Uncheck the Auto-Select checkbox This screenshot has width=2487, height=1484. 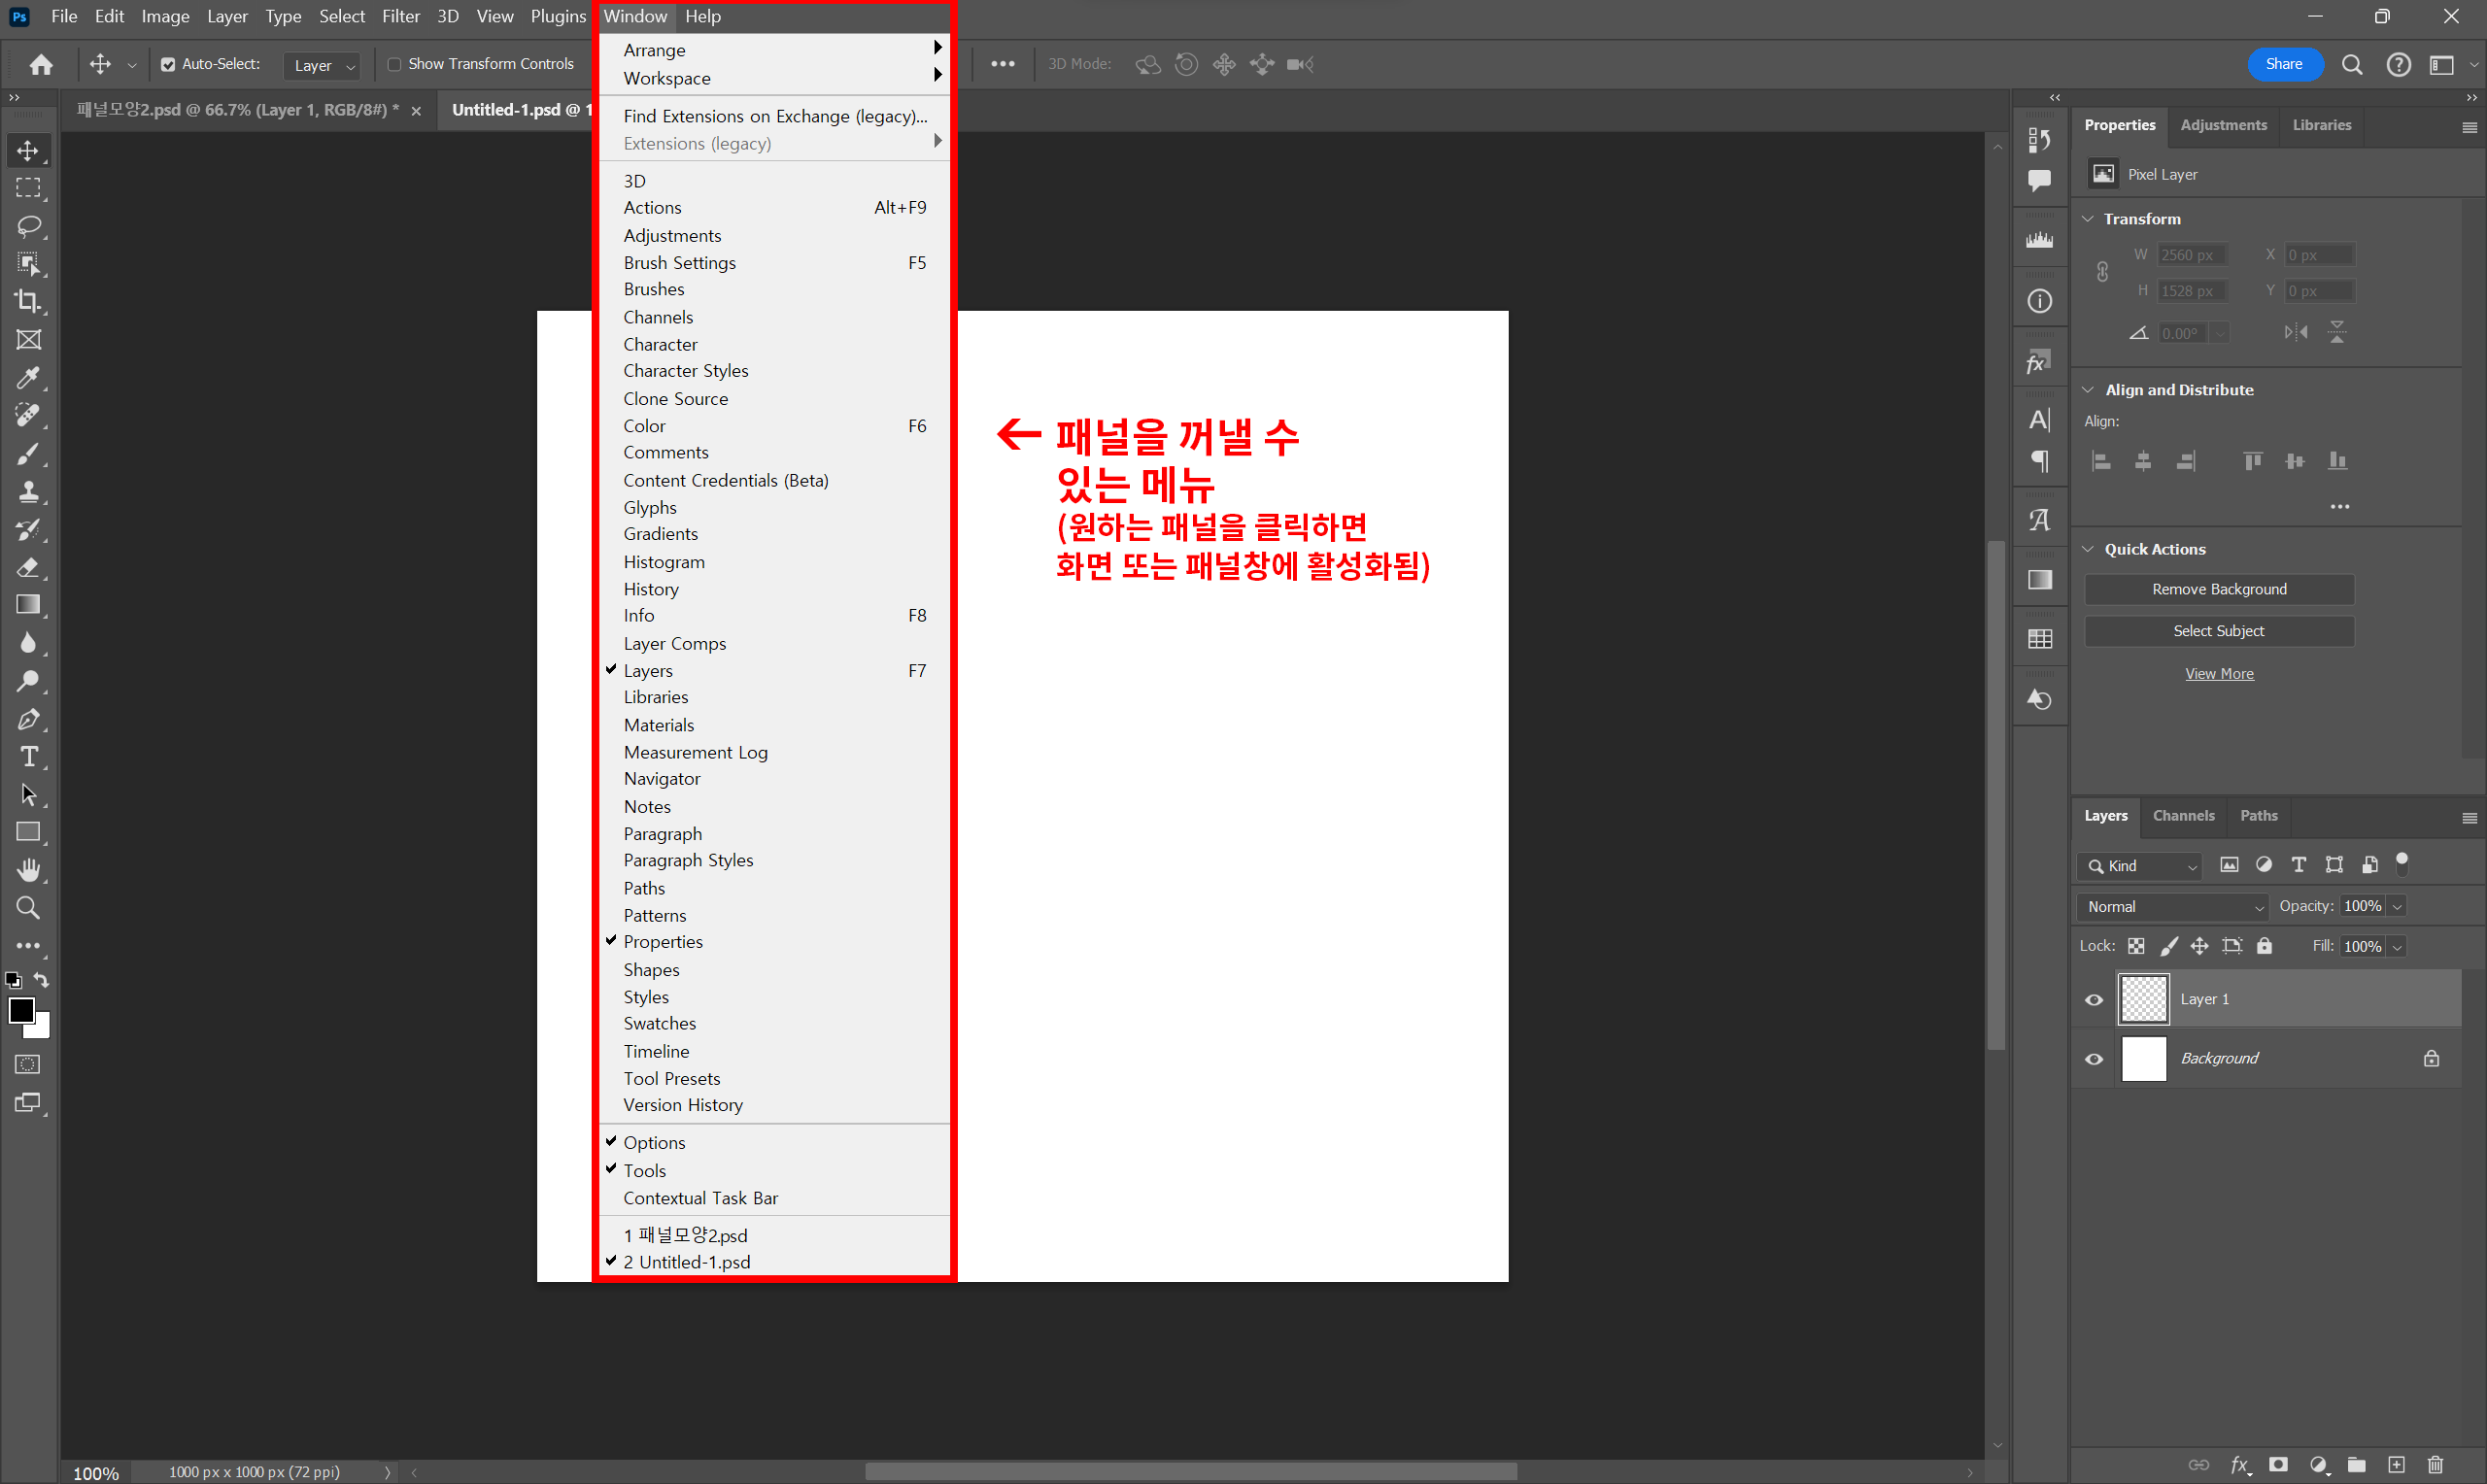click(x=168, y=64)
